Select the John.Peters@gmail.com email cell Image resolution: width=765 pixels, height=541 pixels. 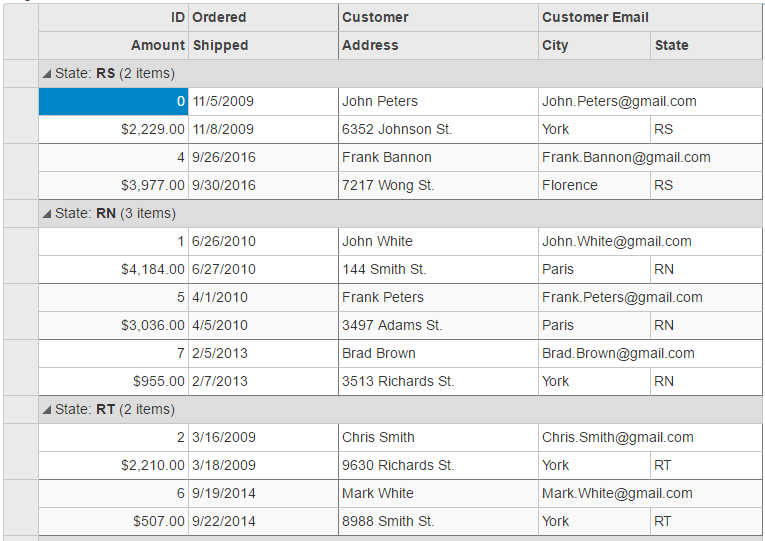(x=619, y=101)
